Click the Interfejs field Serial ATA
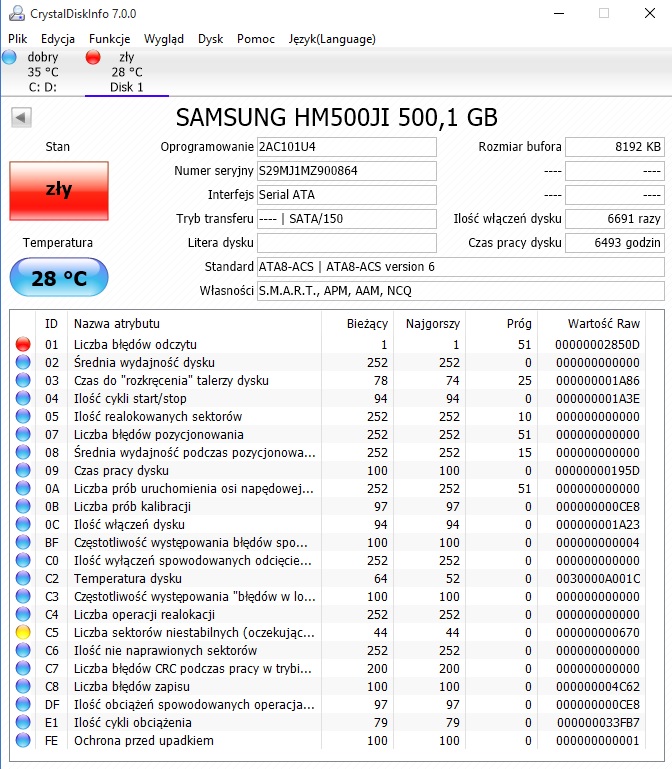This screenshot has width=672, height=769. point(347,195)
